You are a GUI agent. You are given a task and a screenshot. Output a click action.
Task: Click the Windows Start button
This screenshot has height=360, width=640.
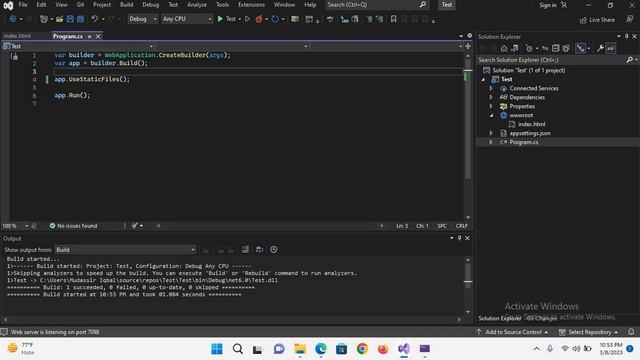click(x=217, y=349)
